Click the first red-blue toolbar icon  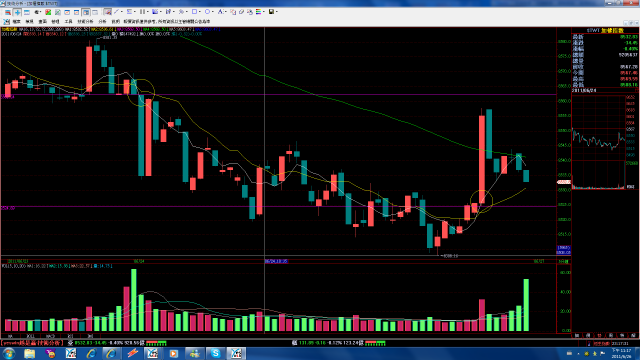pyautogui.click(x=8, y=12)
